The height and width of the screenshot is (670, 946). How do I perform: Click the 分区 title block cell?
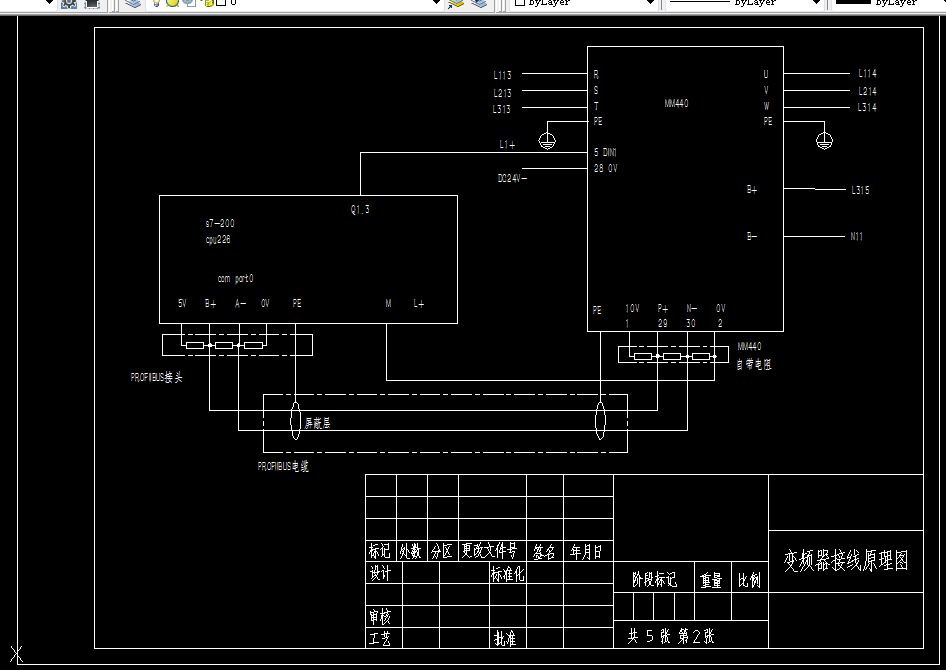point(443,551)
